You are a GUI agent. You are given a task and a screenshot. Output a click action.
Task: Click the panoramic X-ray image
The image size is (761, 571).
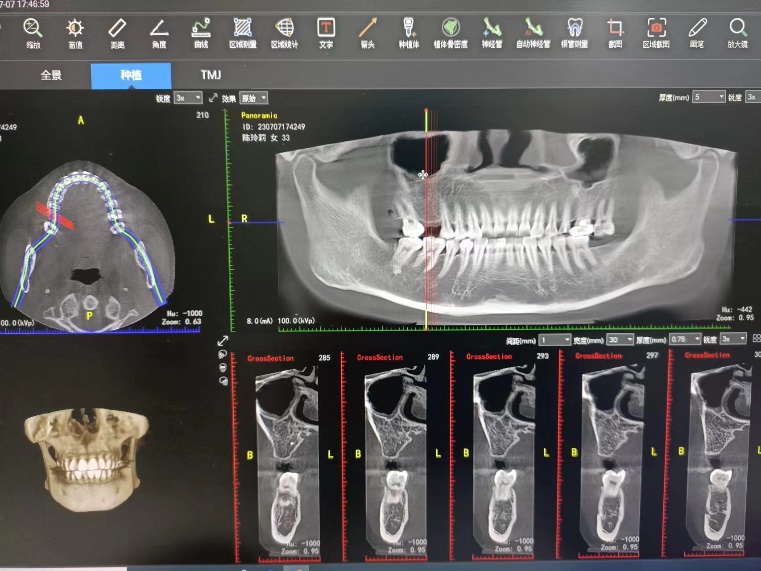pos(505,228)
